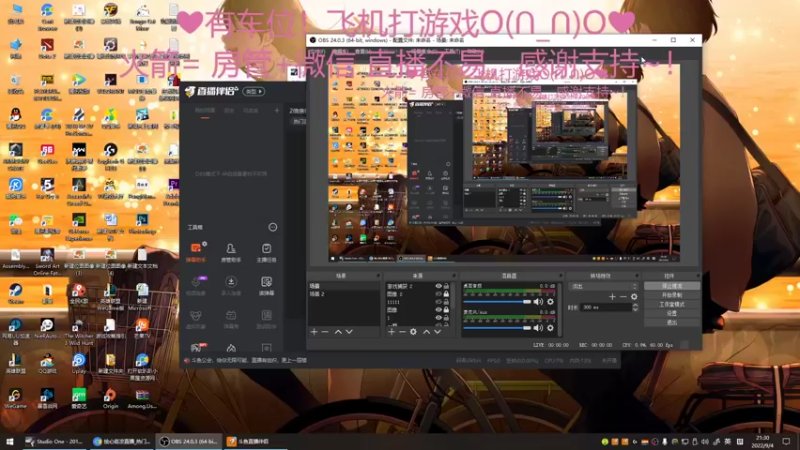Image resolution: width=800 pixels, height=450 pixels.
Task: Add a new scene with the plus icon
Action: point(314,332)
